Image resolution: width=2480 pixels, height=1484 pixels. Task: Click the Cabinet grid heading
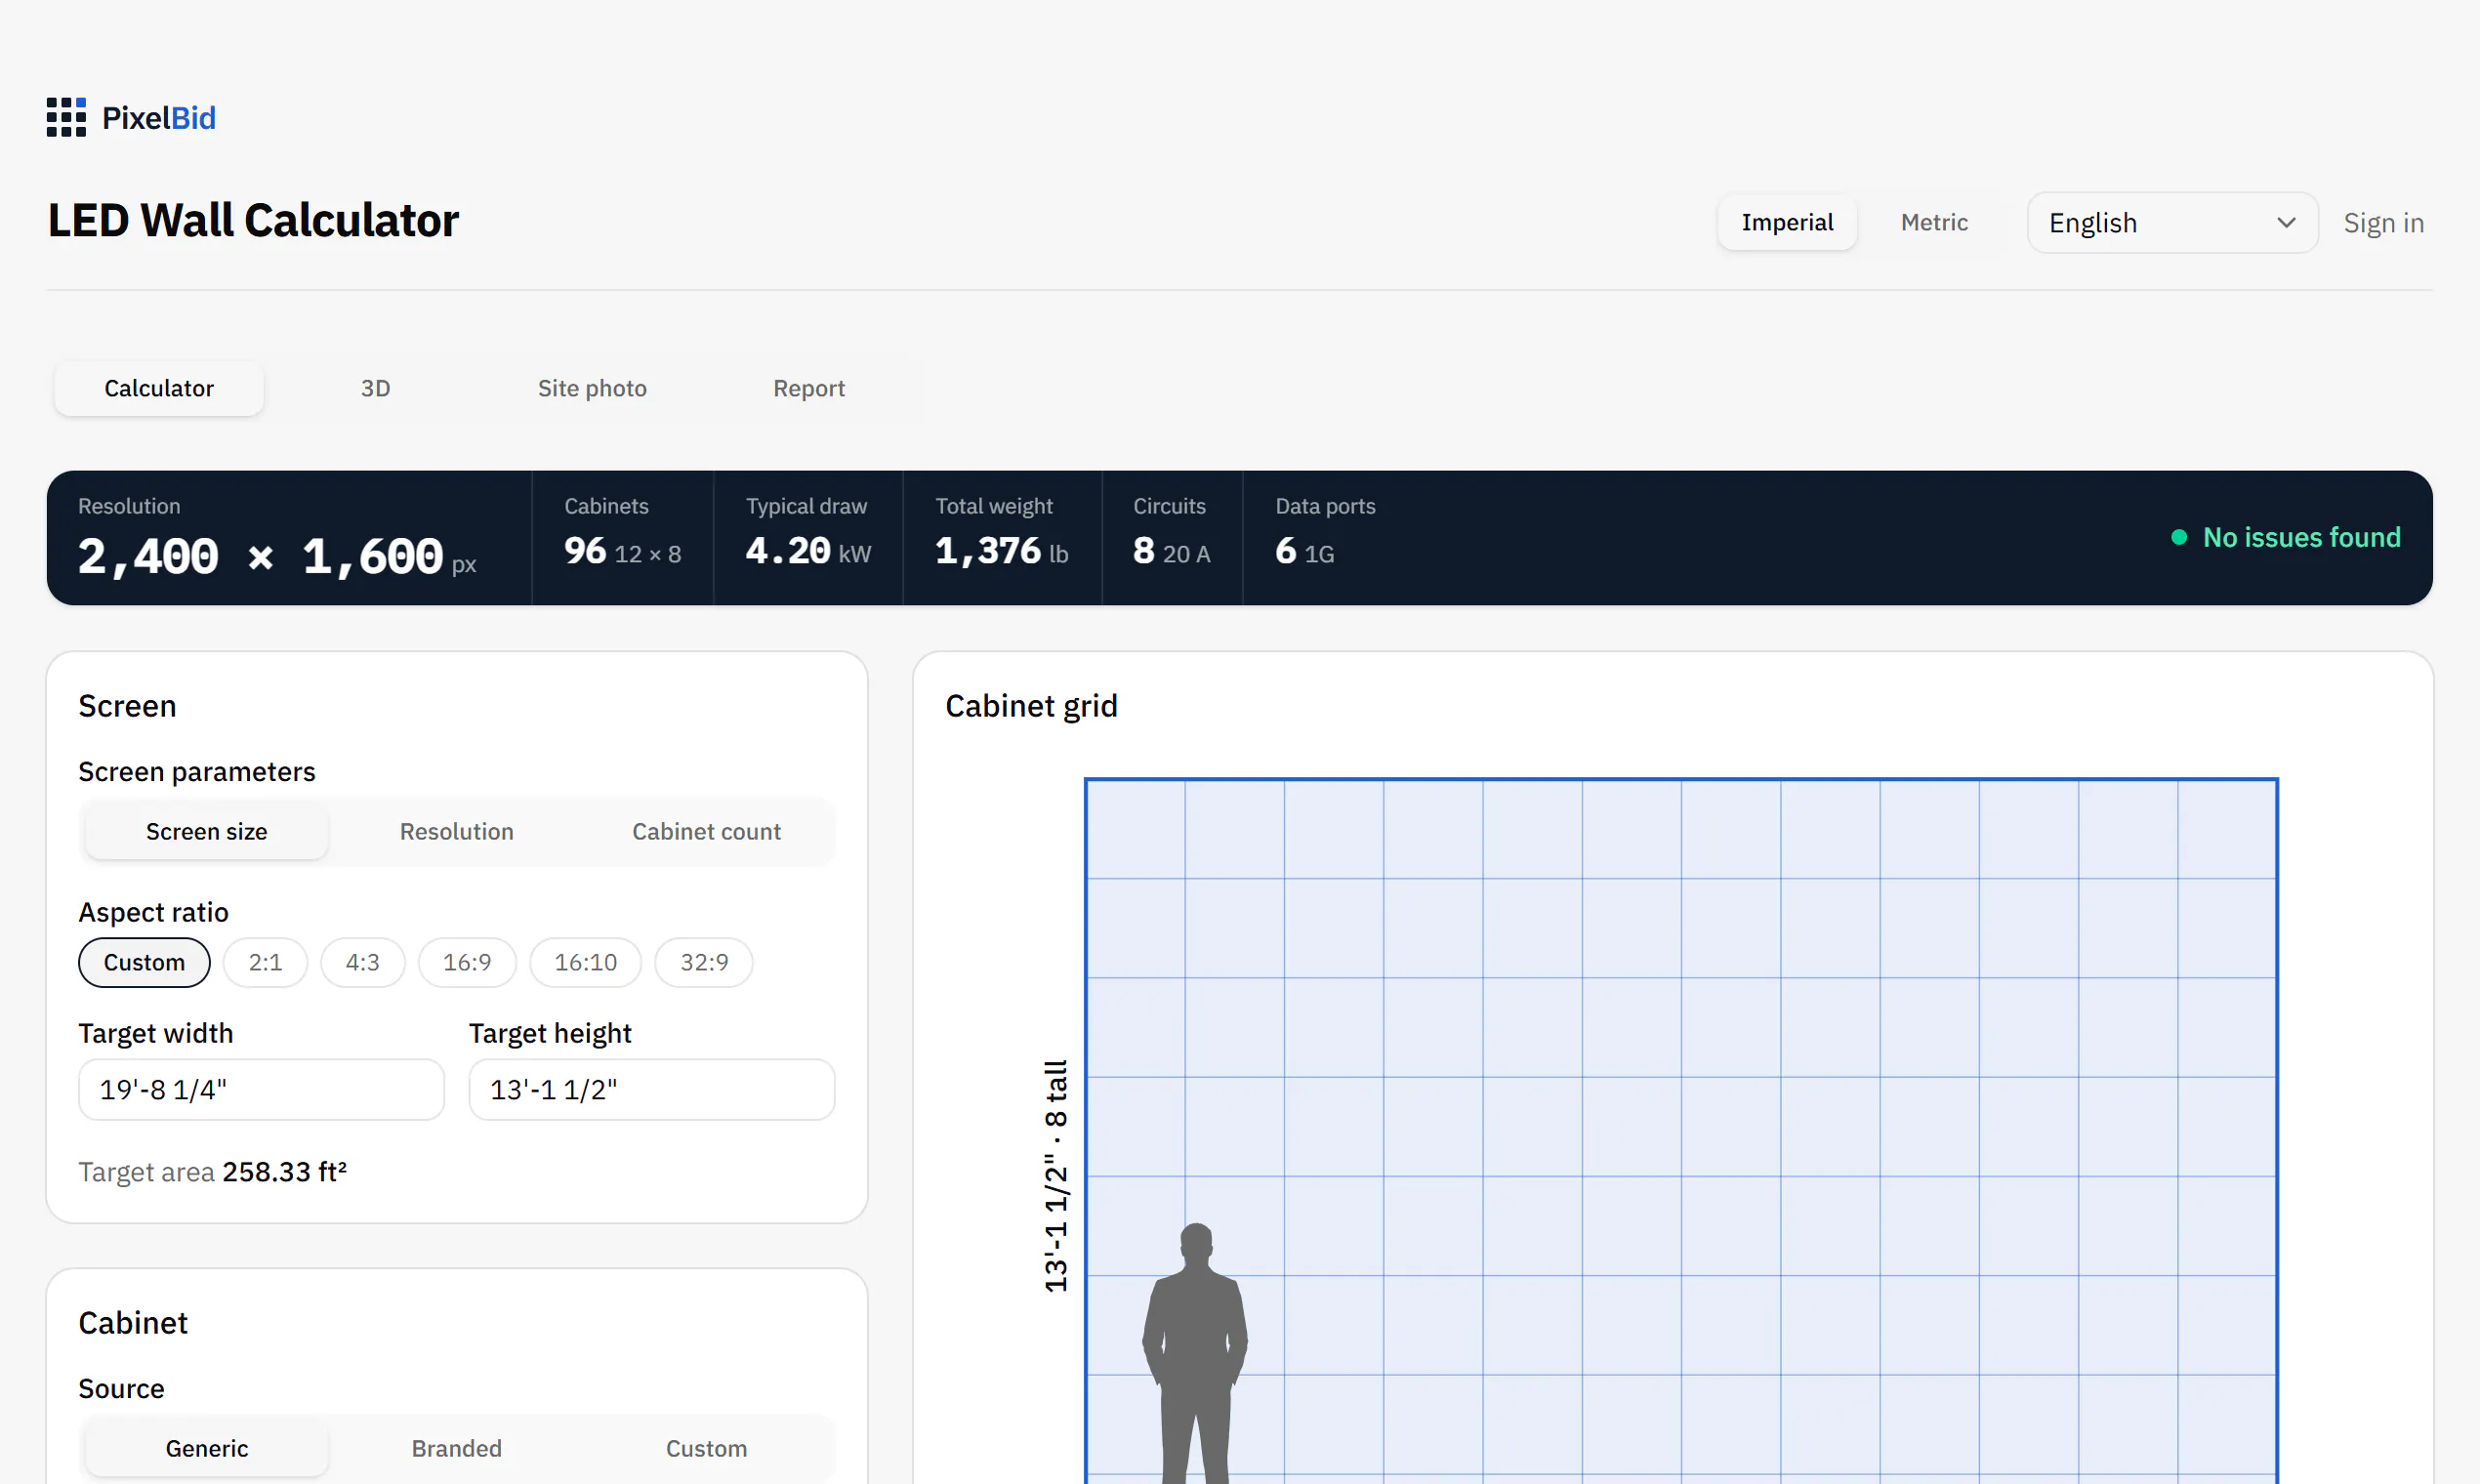(1031, 706)
